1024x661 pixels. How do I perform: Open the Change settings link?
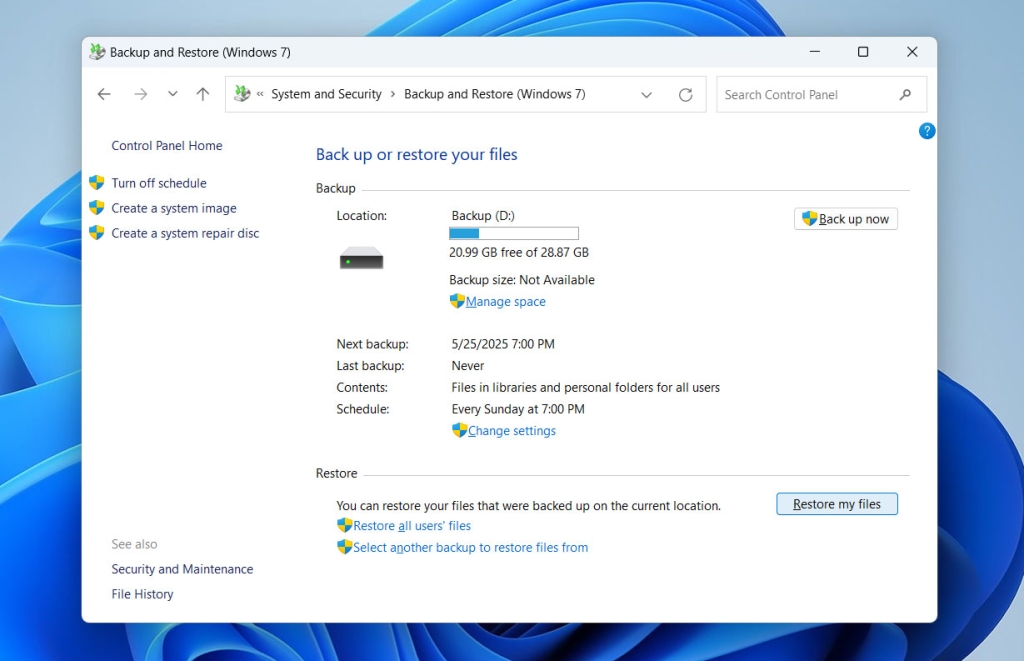(512, 431)
